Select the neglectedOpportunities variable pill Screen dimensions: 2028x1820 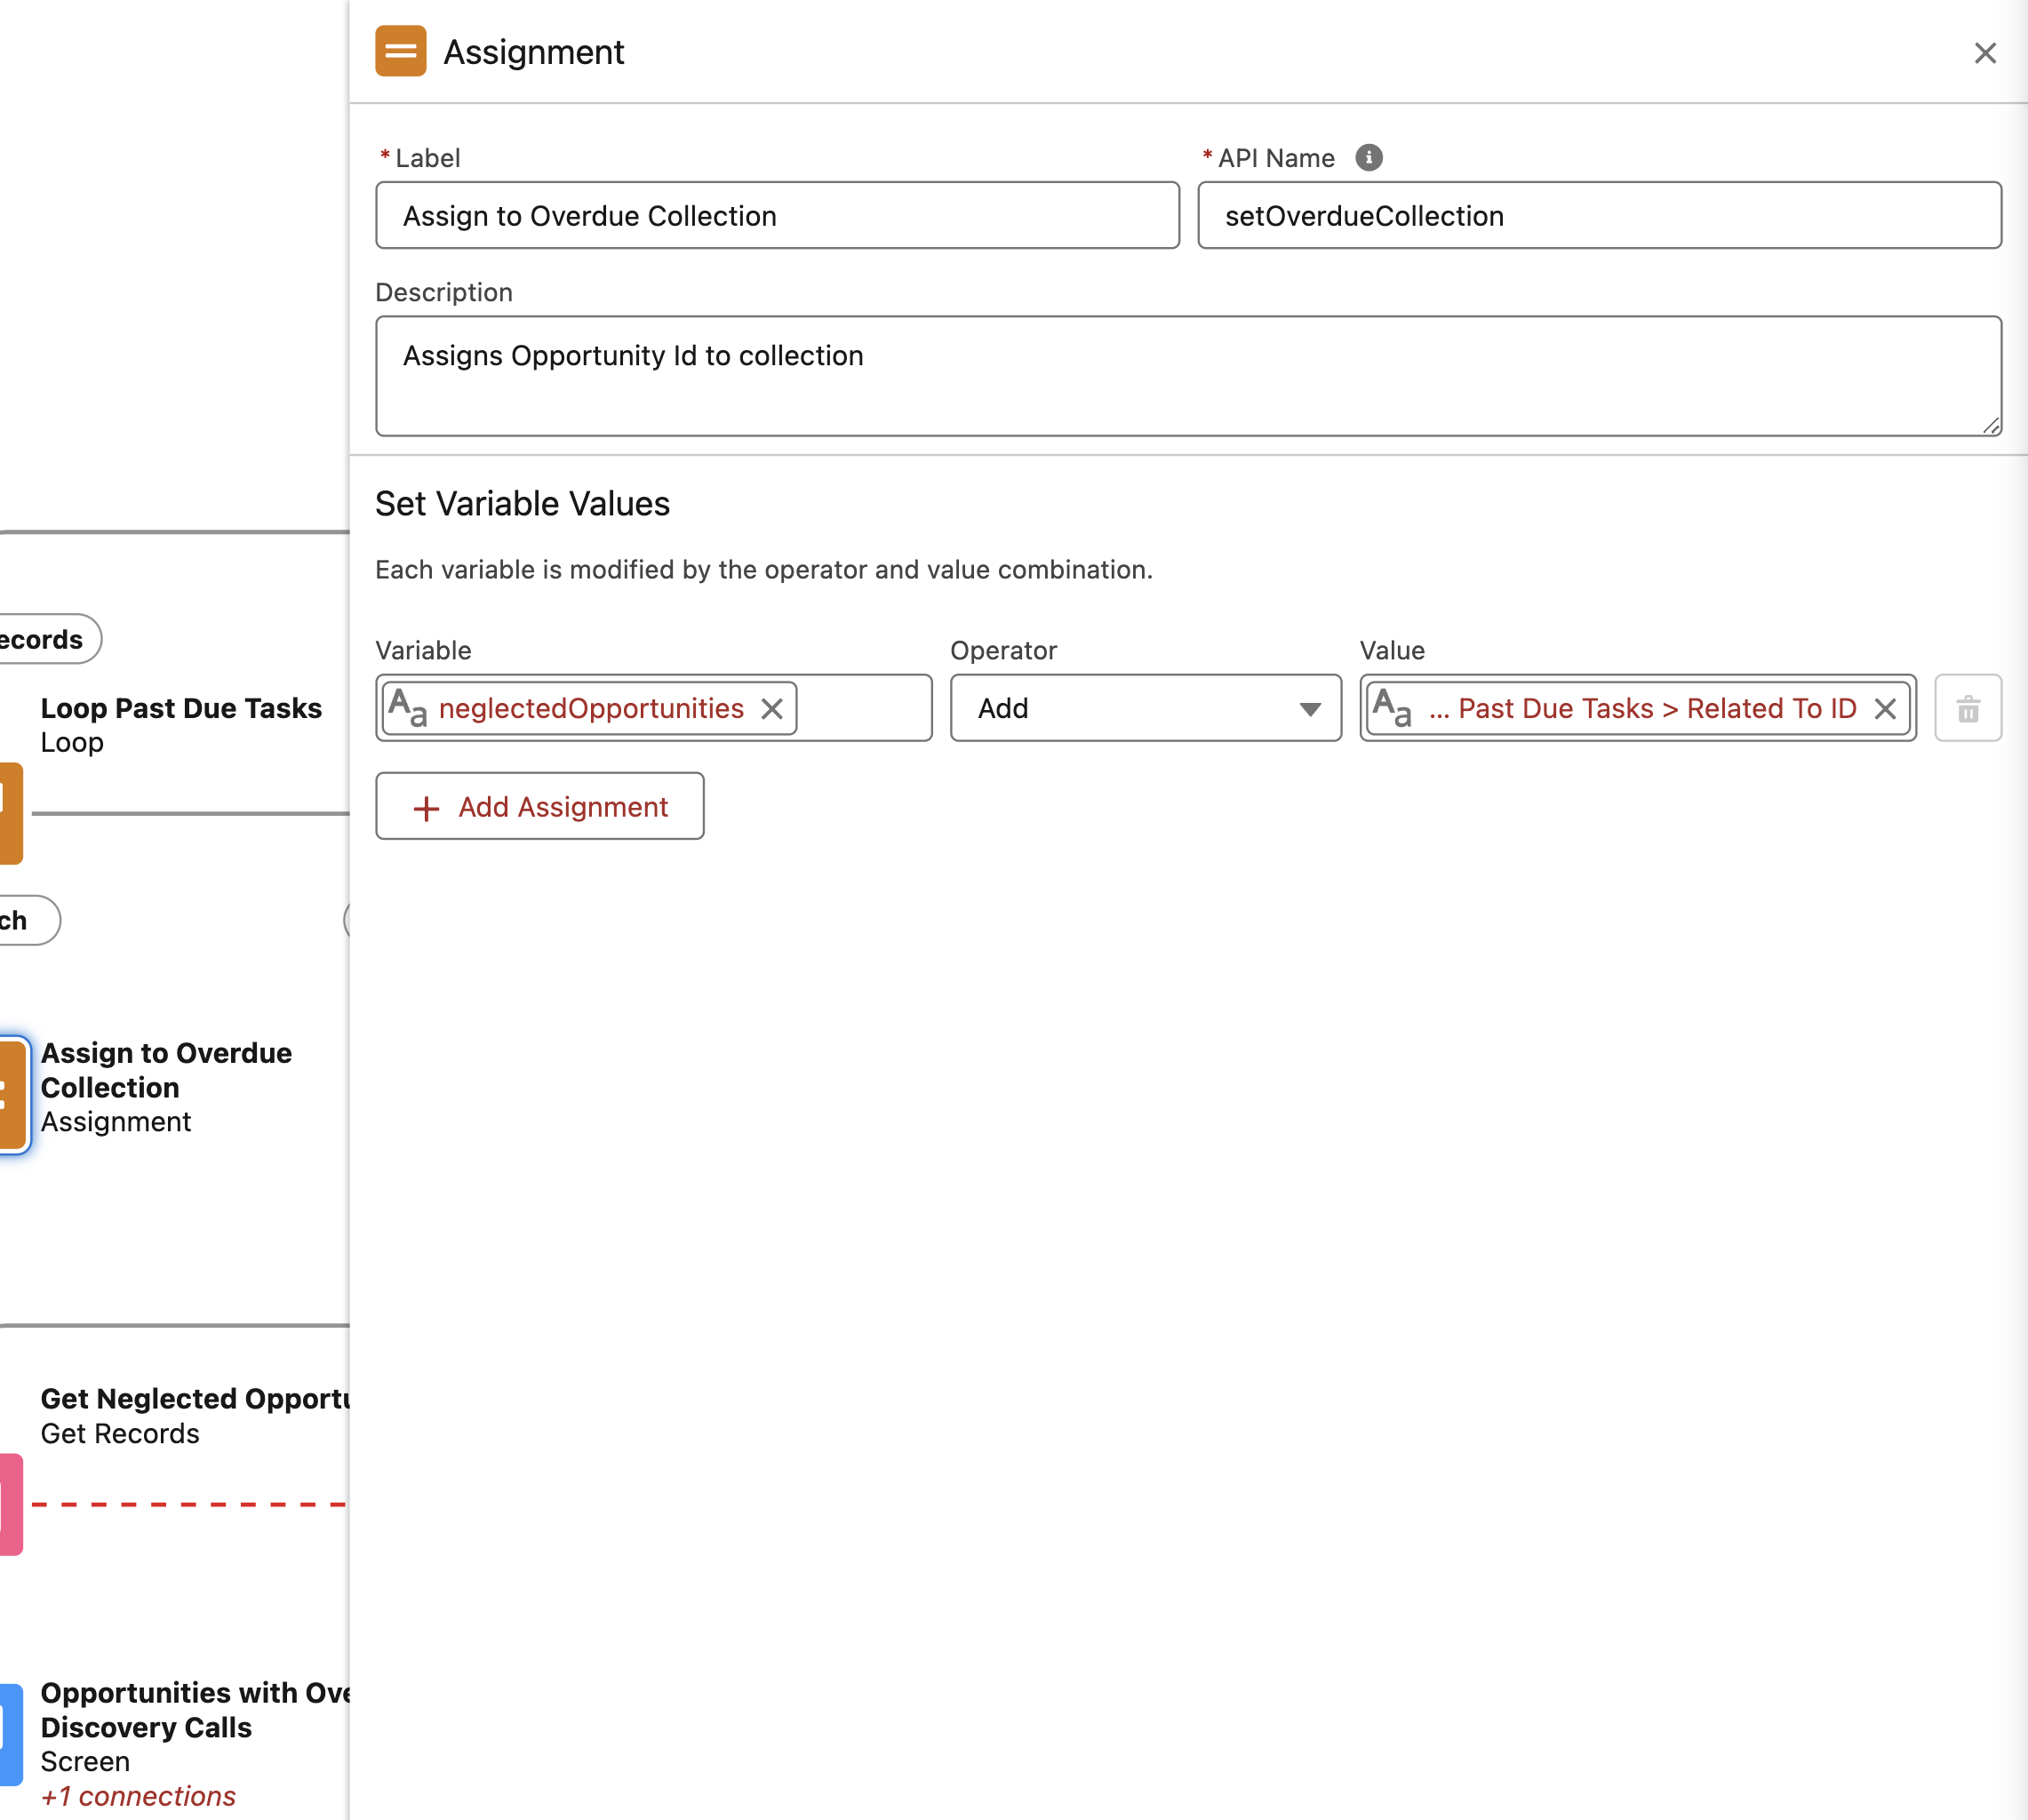point(590,709)
